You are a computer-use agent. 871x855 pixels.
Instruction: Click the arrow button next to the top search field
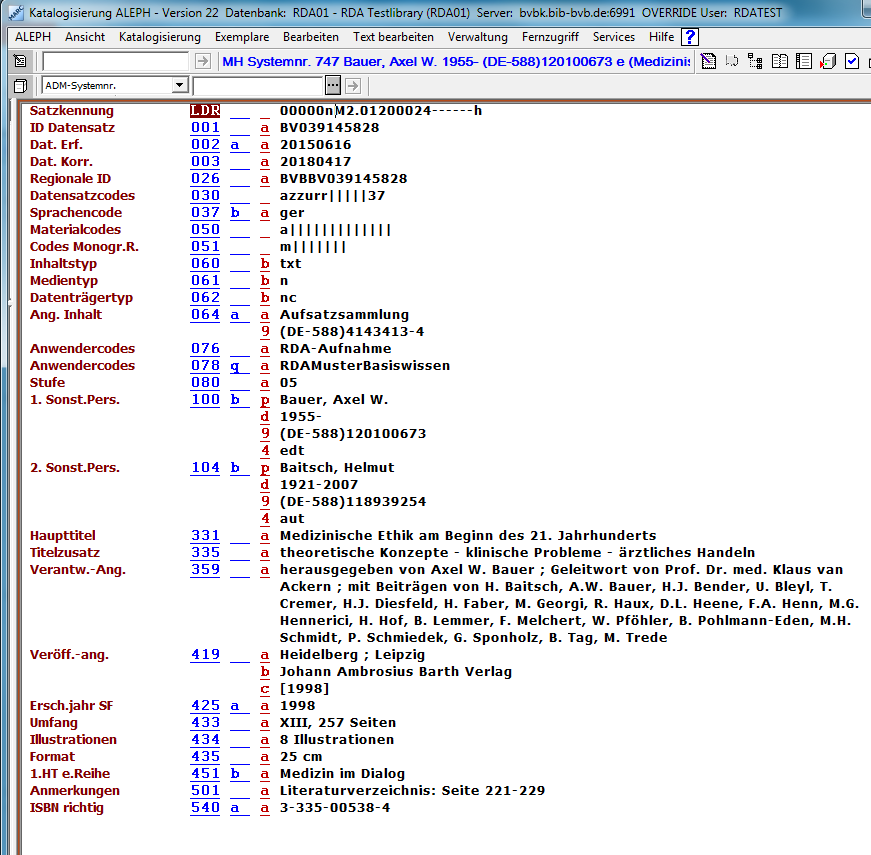pos(203,62)
